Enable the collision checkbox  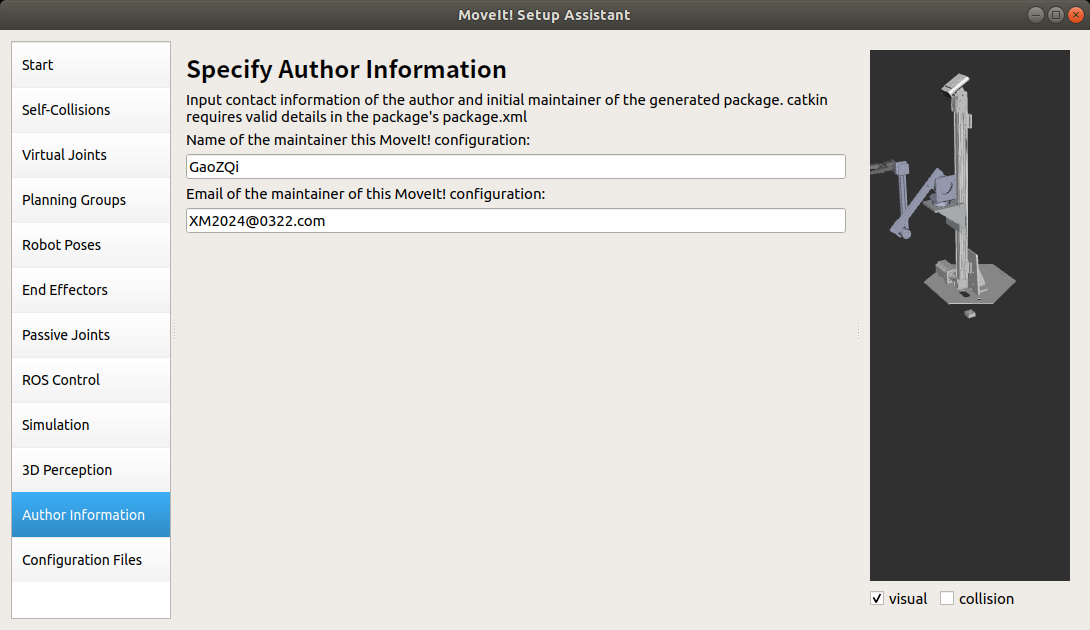(x=947, y=599)
